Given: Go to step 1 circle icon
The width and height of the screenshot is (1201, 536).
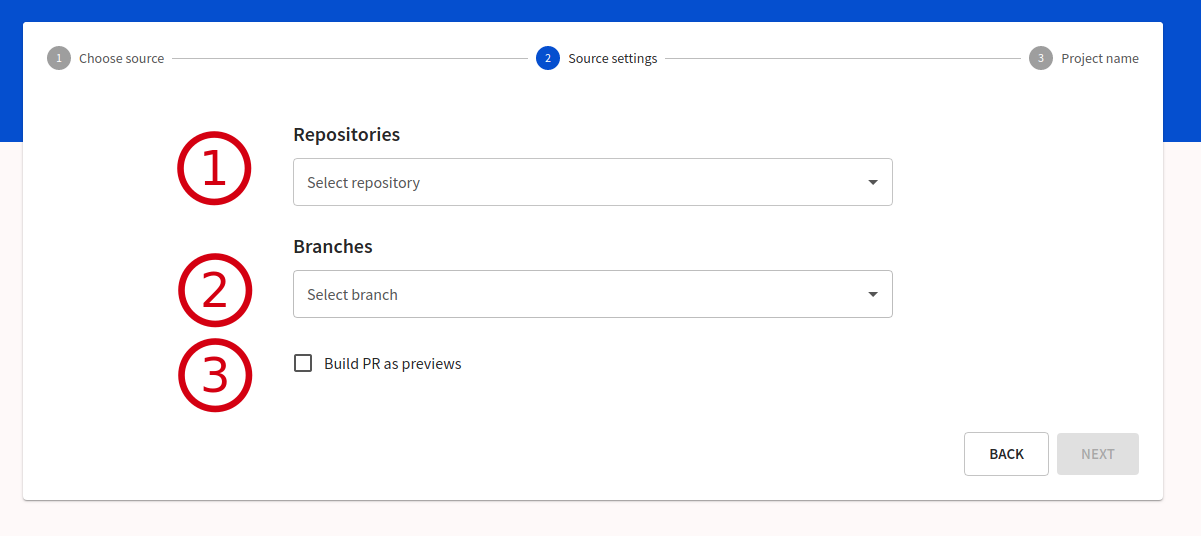Looking at the screenshot, I should tap(59, 58).
